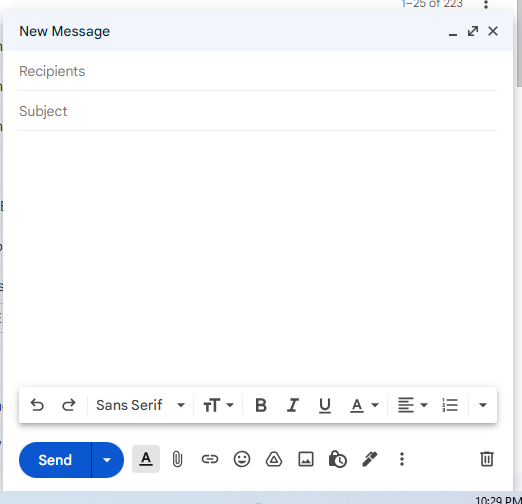This screenshot has width=522, height=504.
Task: Send the message
Action: [x=55, y=460]
